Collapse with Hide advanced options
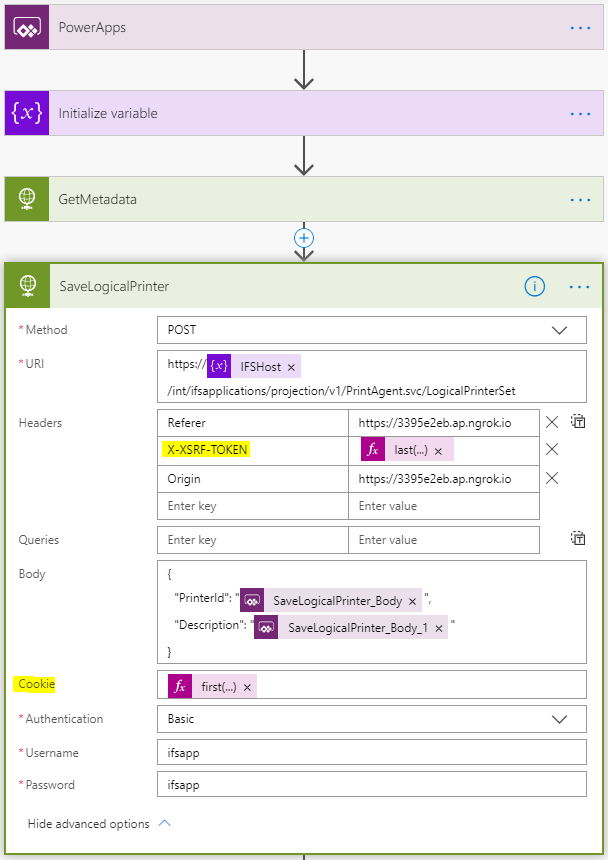 click(x=99, y=824)
